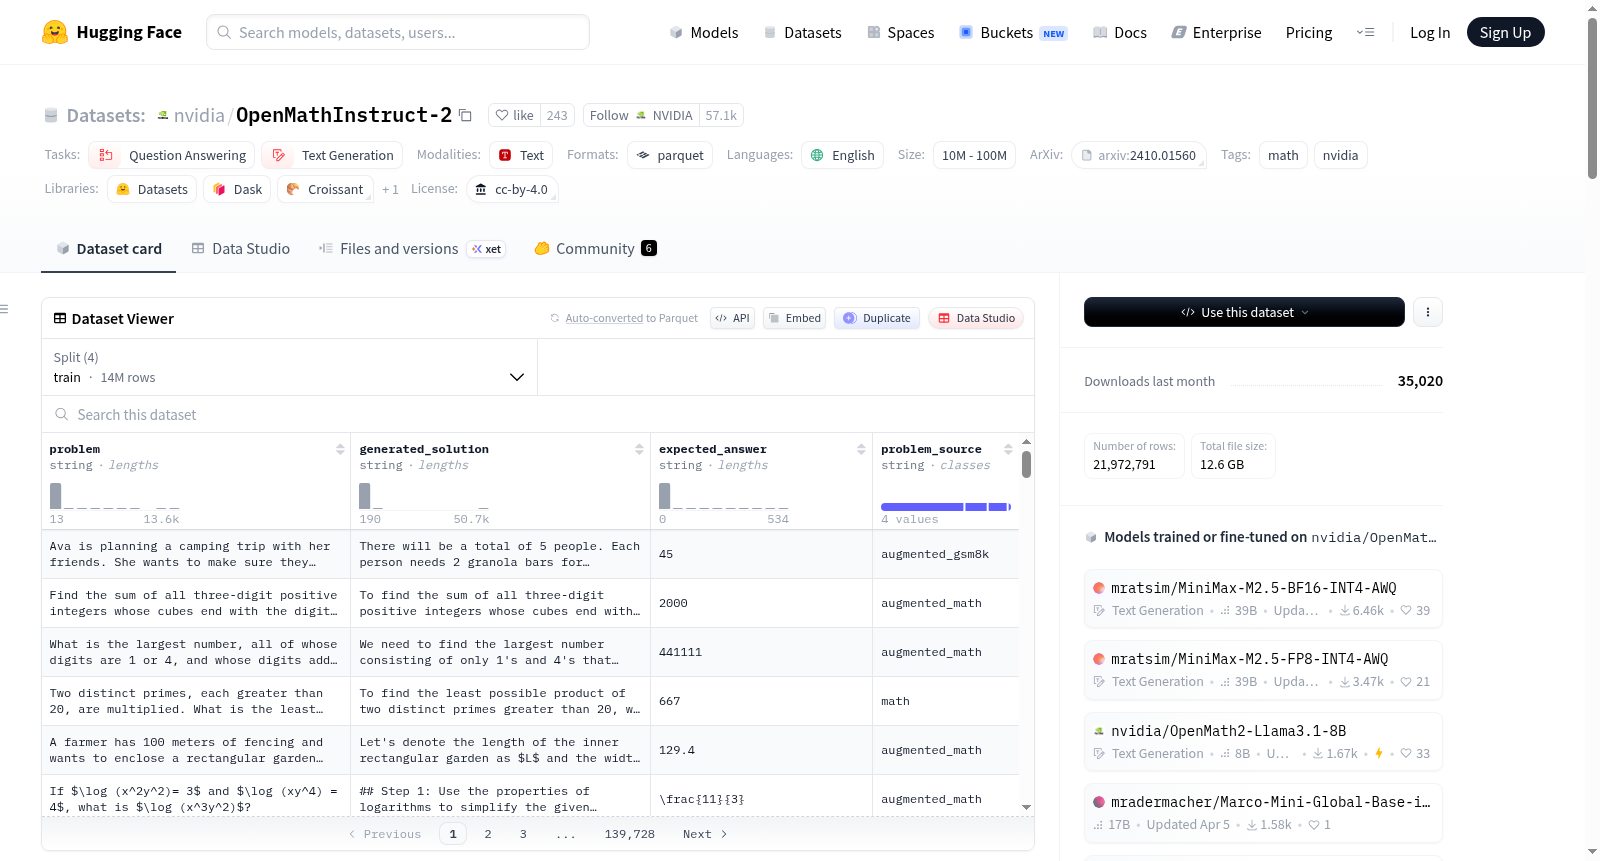1600x861 pixels.
Task: Click the nvidia owner link in title
Action: point(199,115)
